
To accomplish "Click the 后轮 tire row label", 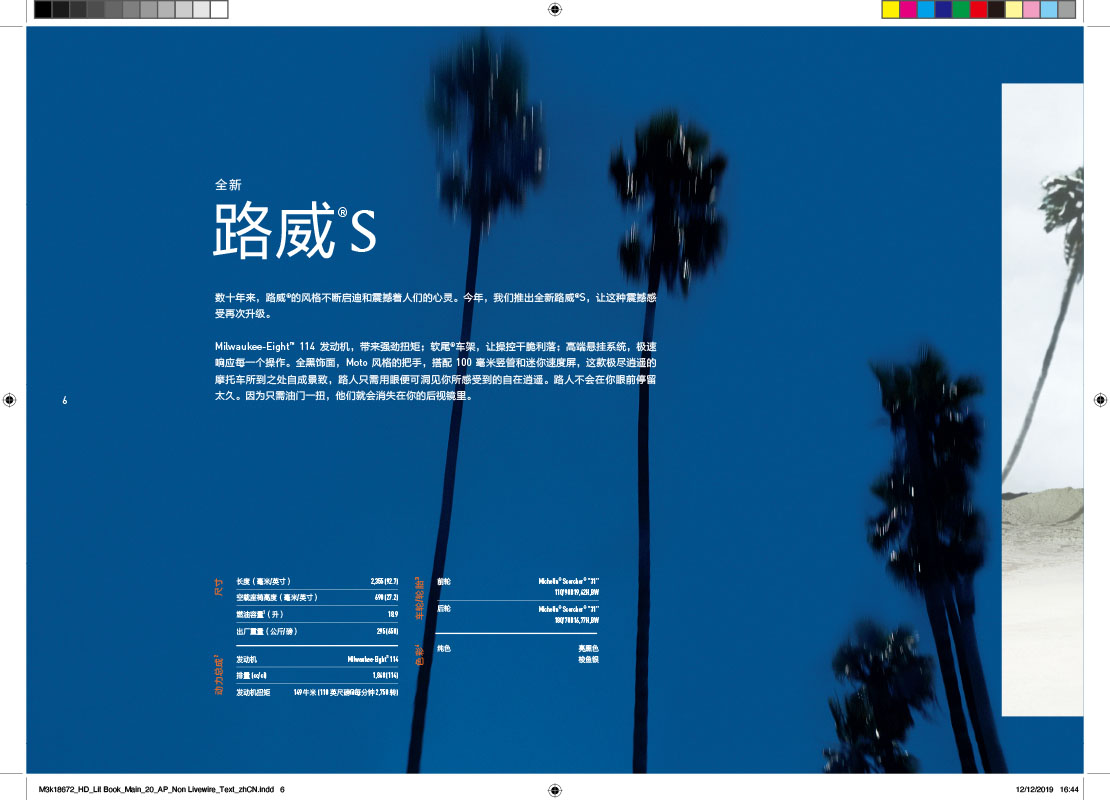I will [x=444, y=609].
